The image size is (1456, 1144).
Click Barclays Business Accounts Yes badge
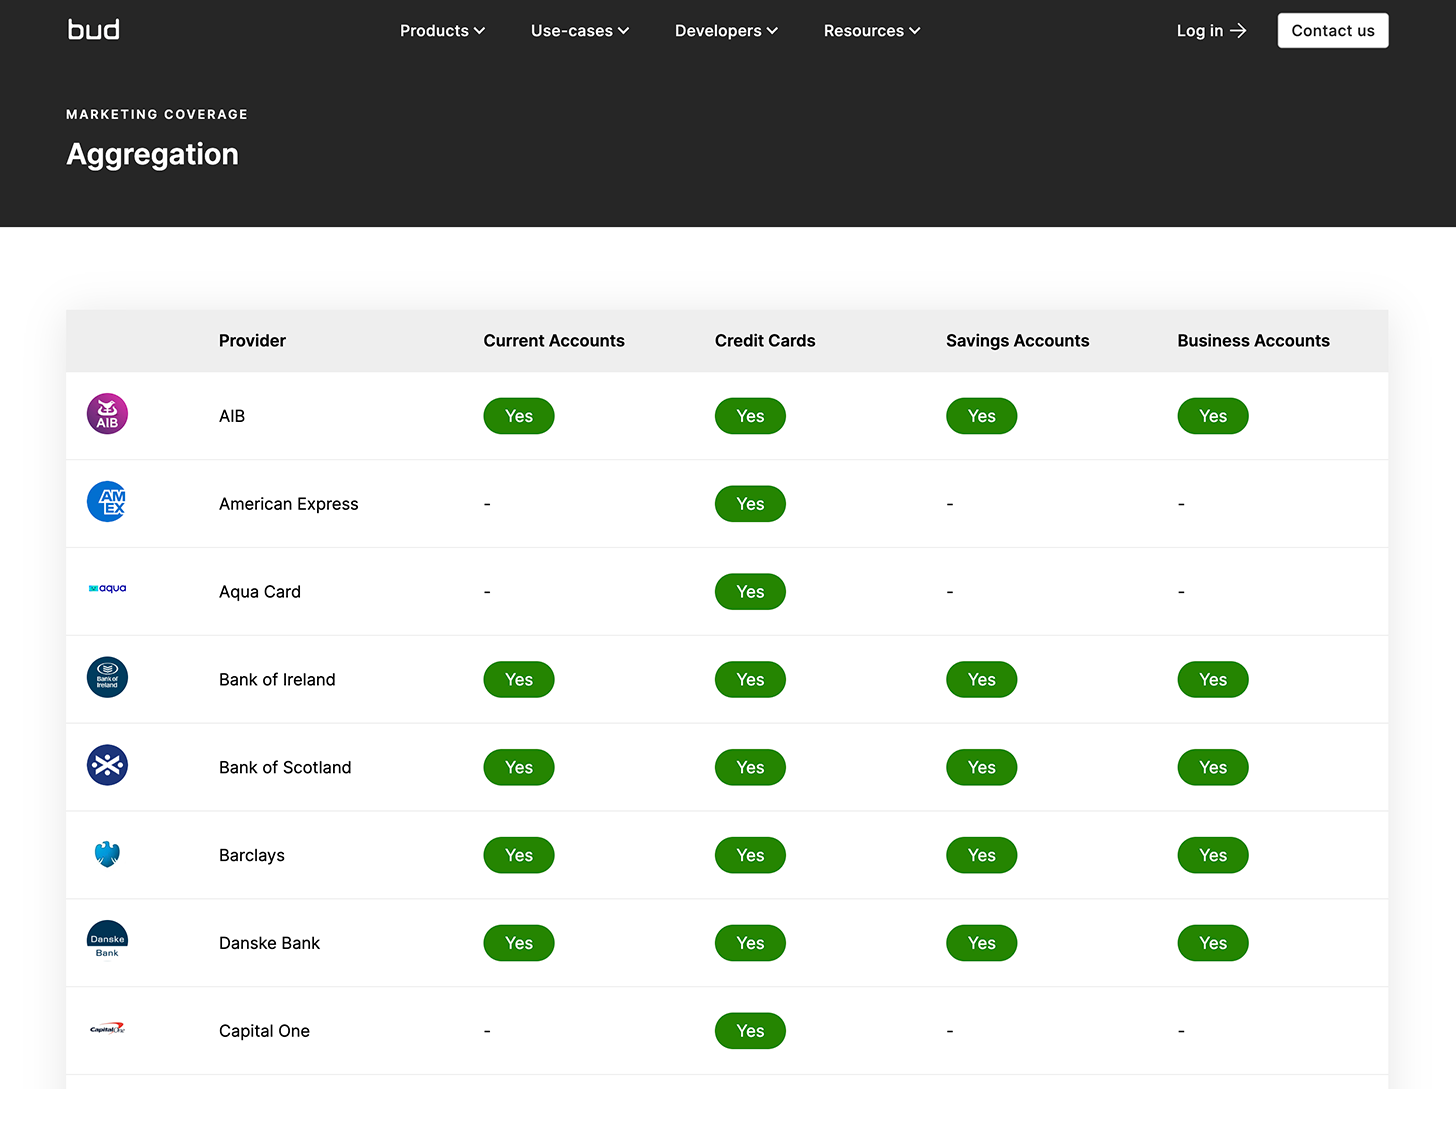click(x=1213, y=856)
